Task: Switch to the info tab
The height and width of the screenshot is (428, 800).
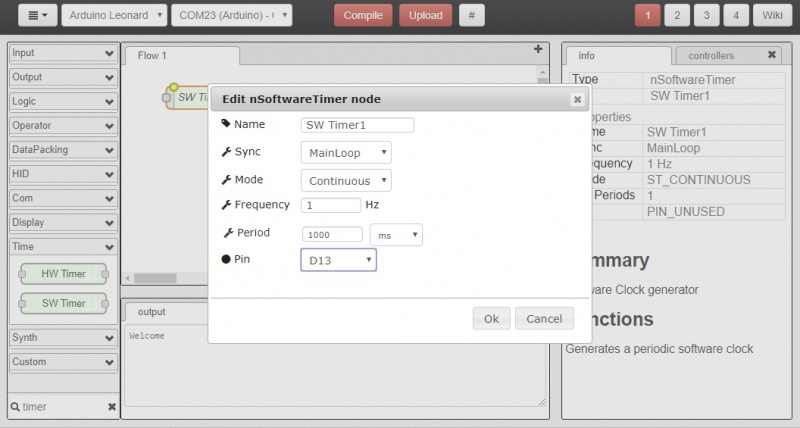Action: (618, 56)
